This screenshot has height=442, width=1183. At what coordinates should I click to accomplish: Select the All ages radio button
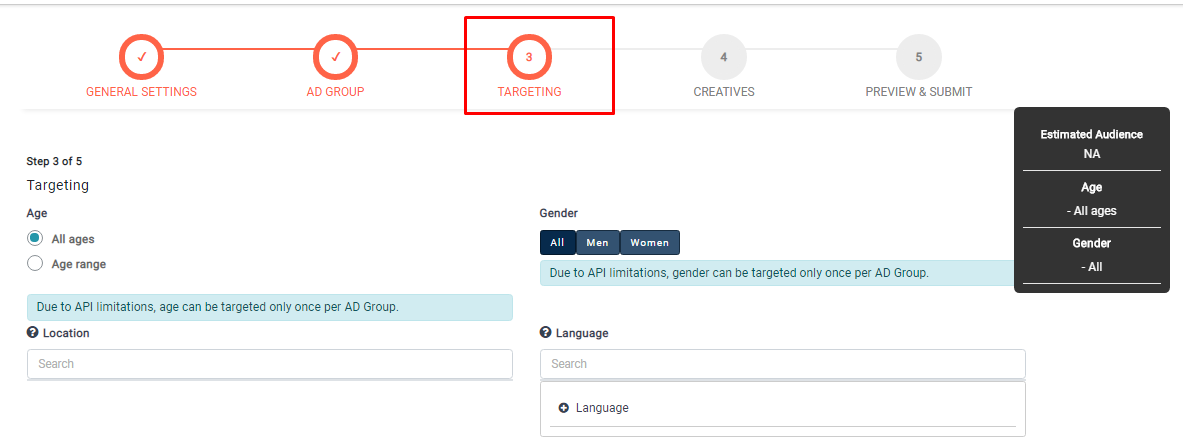pyautogui.click(x=36, y=239)
